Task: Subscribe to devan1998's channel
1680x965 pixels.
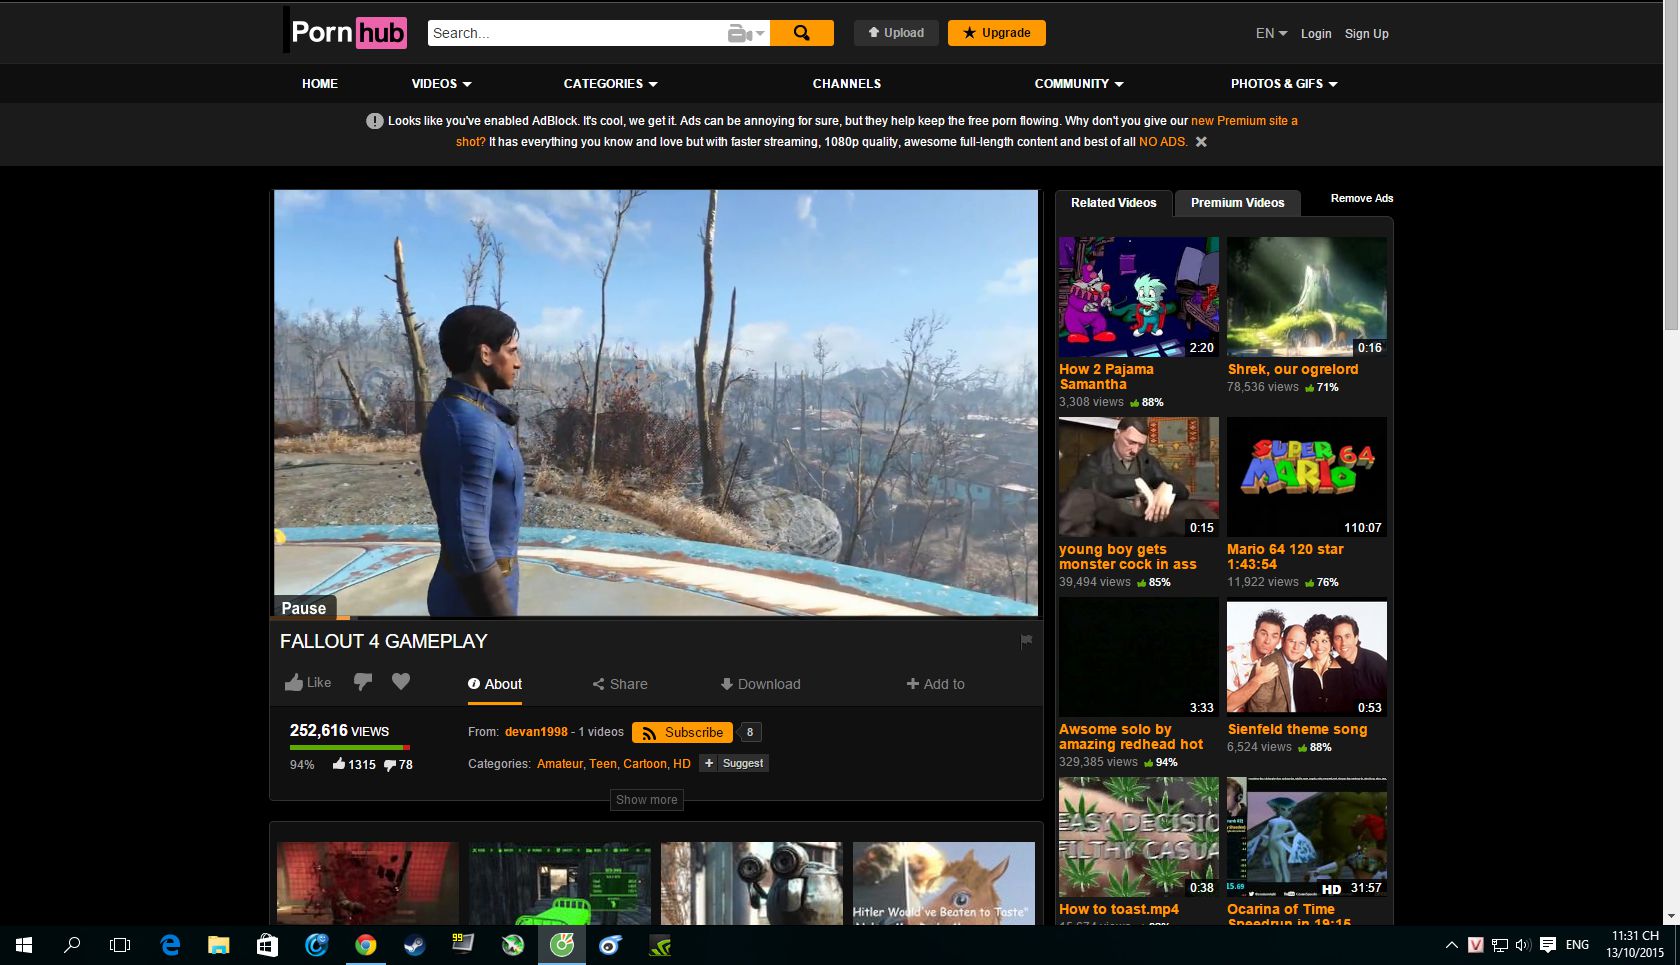Action: point(682,732)
